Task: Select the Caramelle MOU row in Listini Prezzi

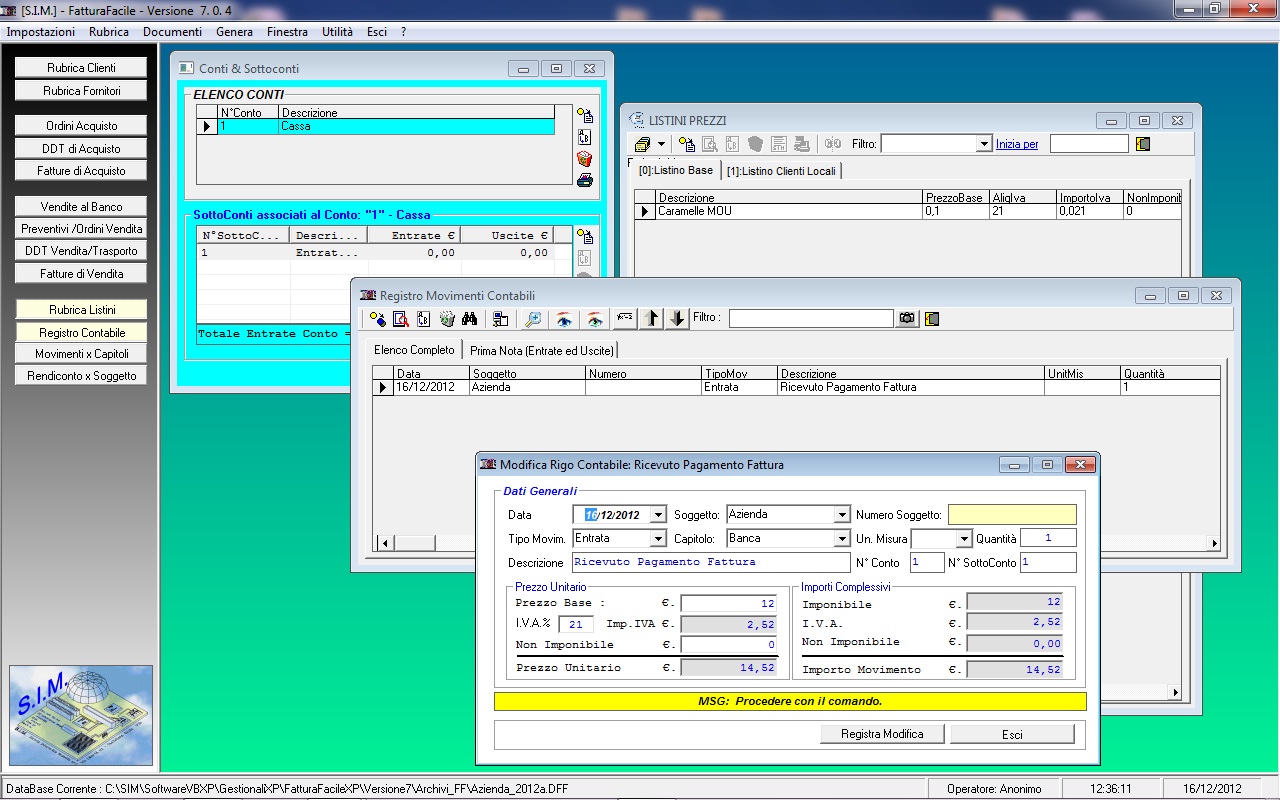Action: [908, 212]
